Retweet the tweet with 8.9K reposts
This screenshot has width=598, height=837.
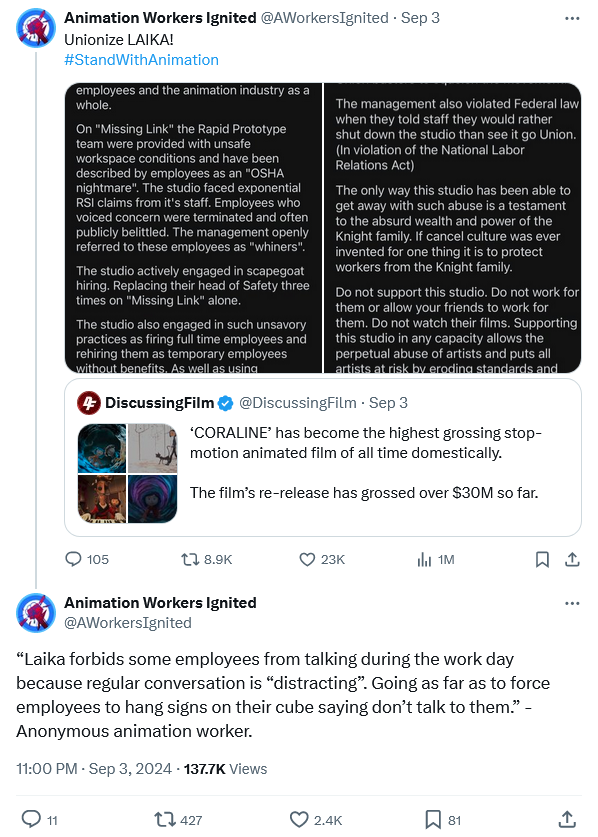(207, 559)
